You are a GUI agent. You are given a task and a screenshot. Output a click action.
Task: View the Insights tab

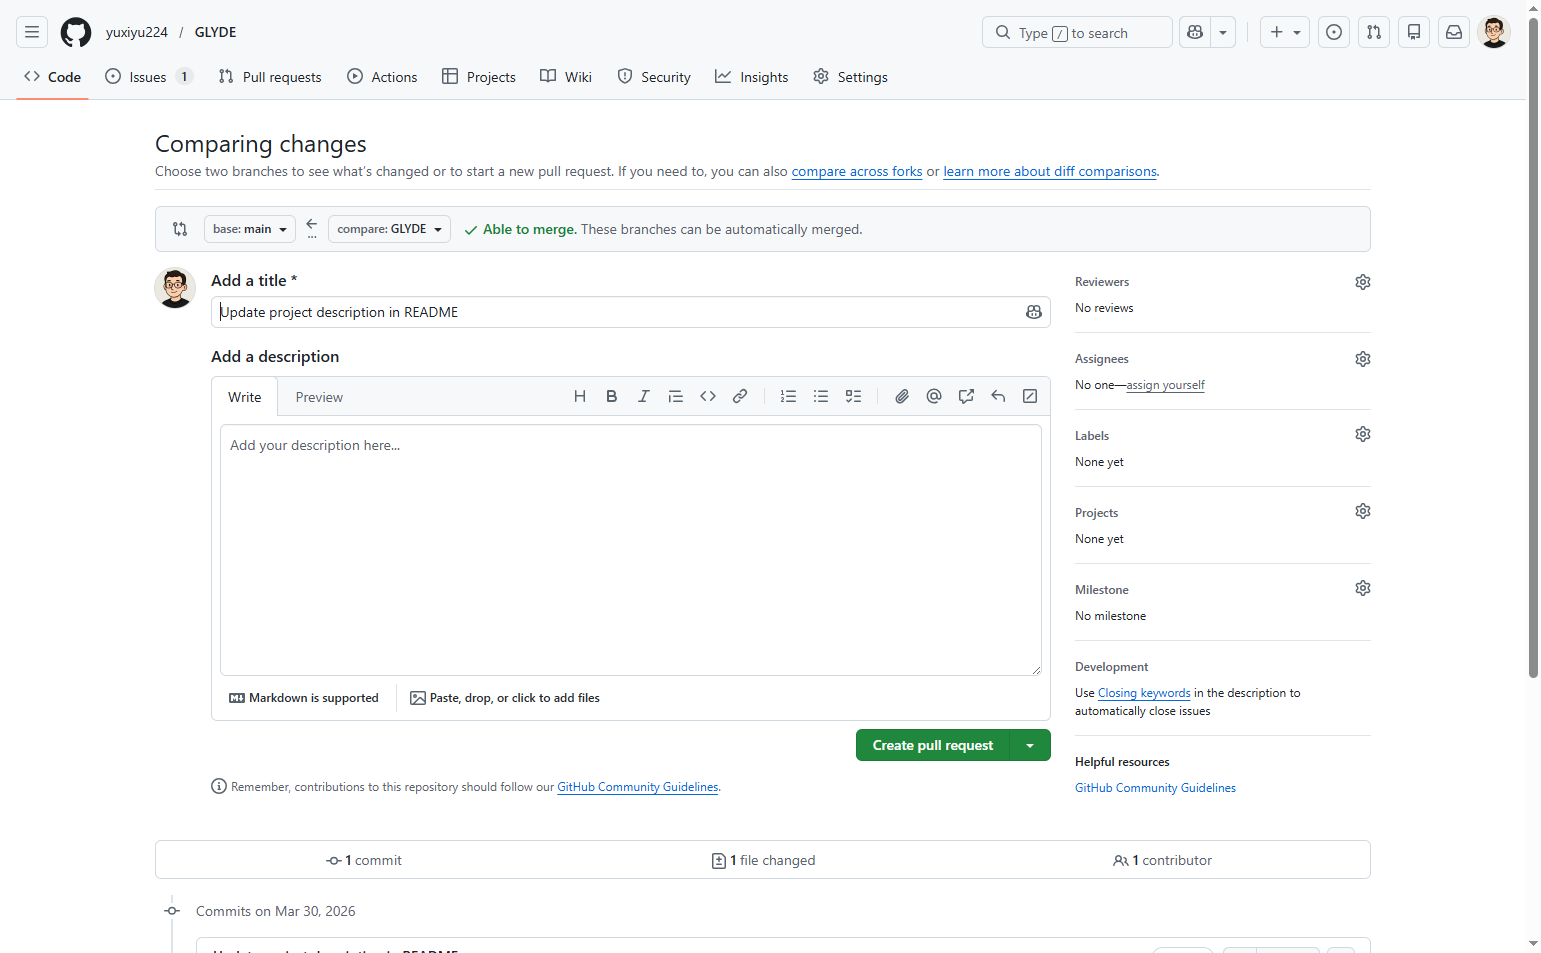click(752, 77)
